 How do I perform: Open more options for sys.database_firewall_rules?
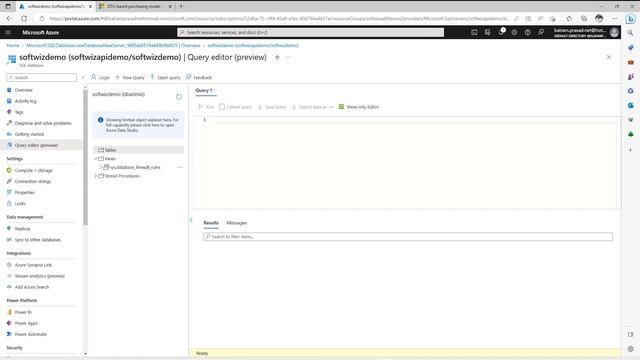click(x=180, y=167)
